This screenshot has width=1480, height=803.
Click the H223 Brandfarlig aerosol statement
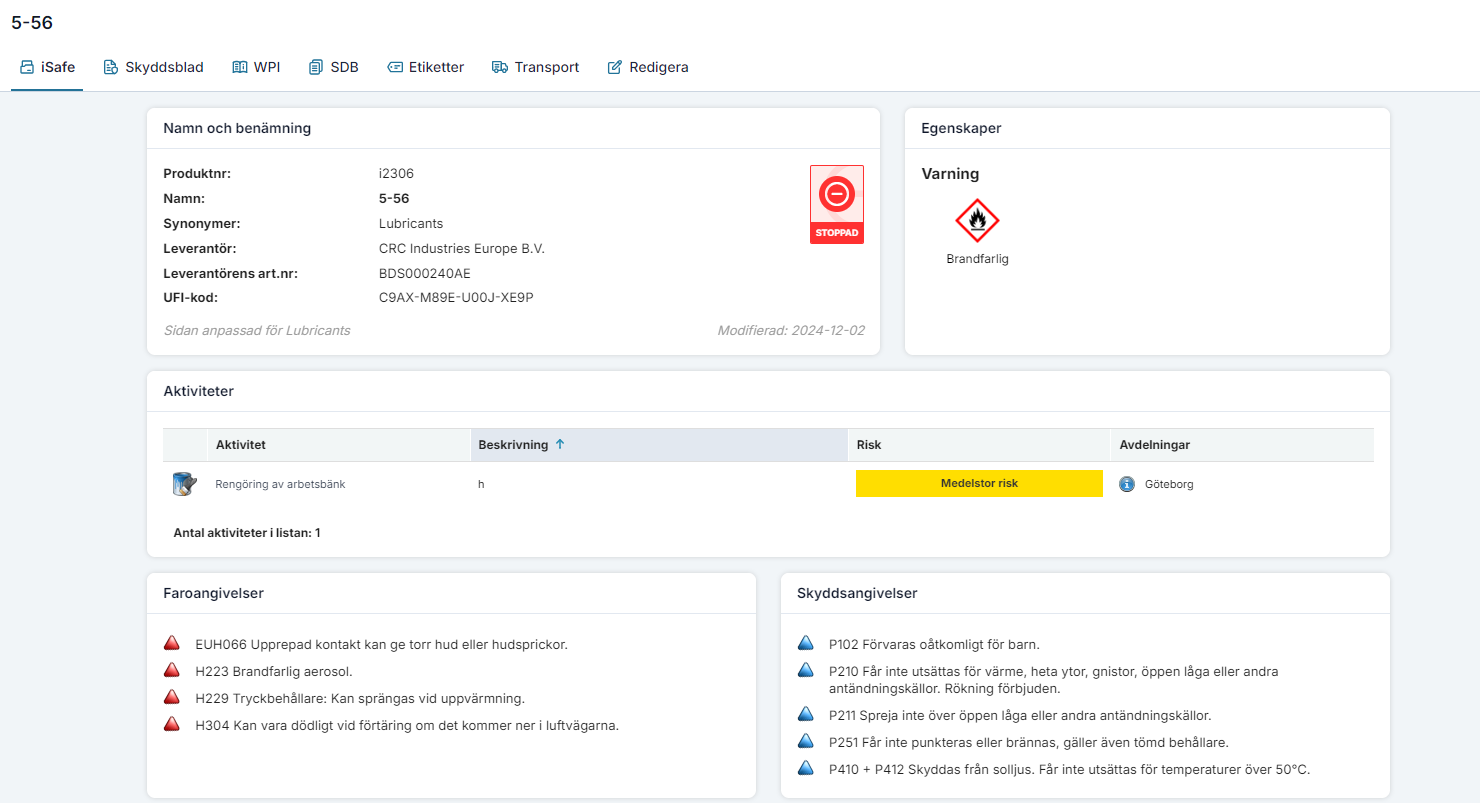[274, 672]
